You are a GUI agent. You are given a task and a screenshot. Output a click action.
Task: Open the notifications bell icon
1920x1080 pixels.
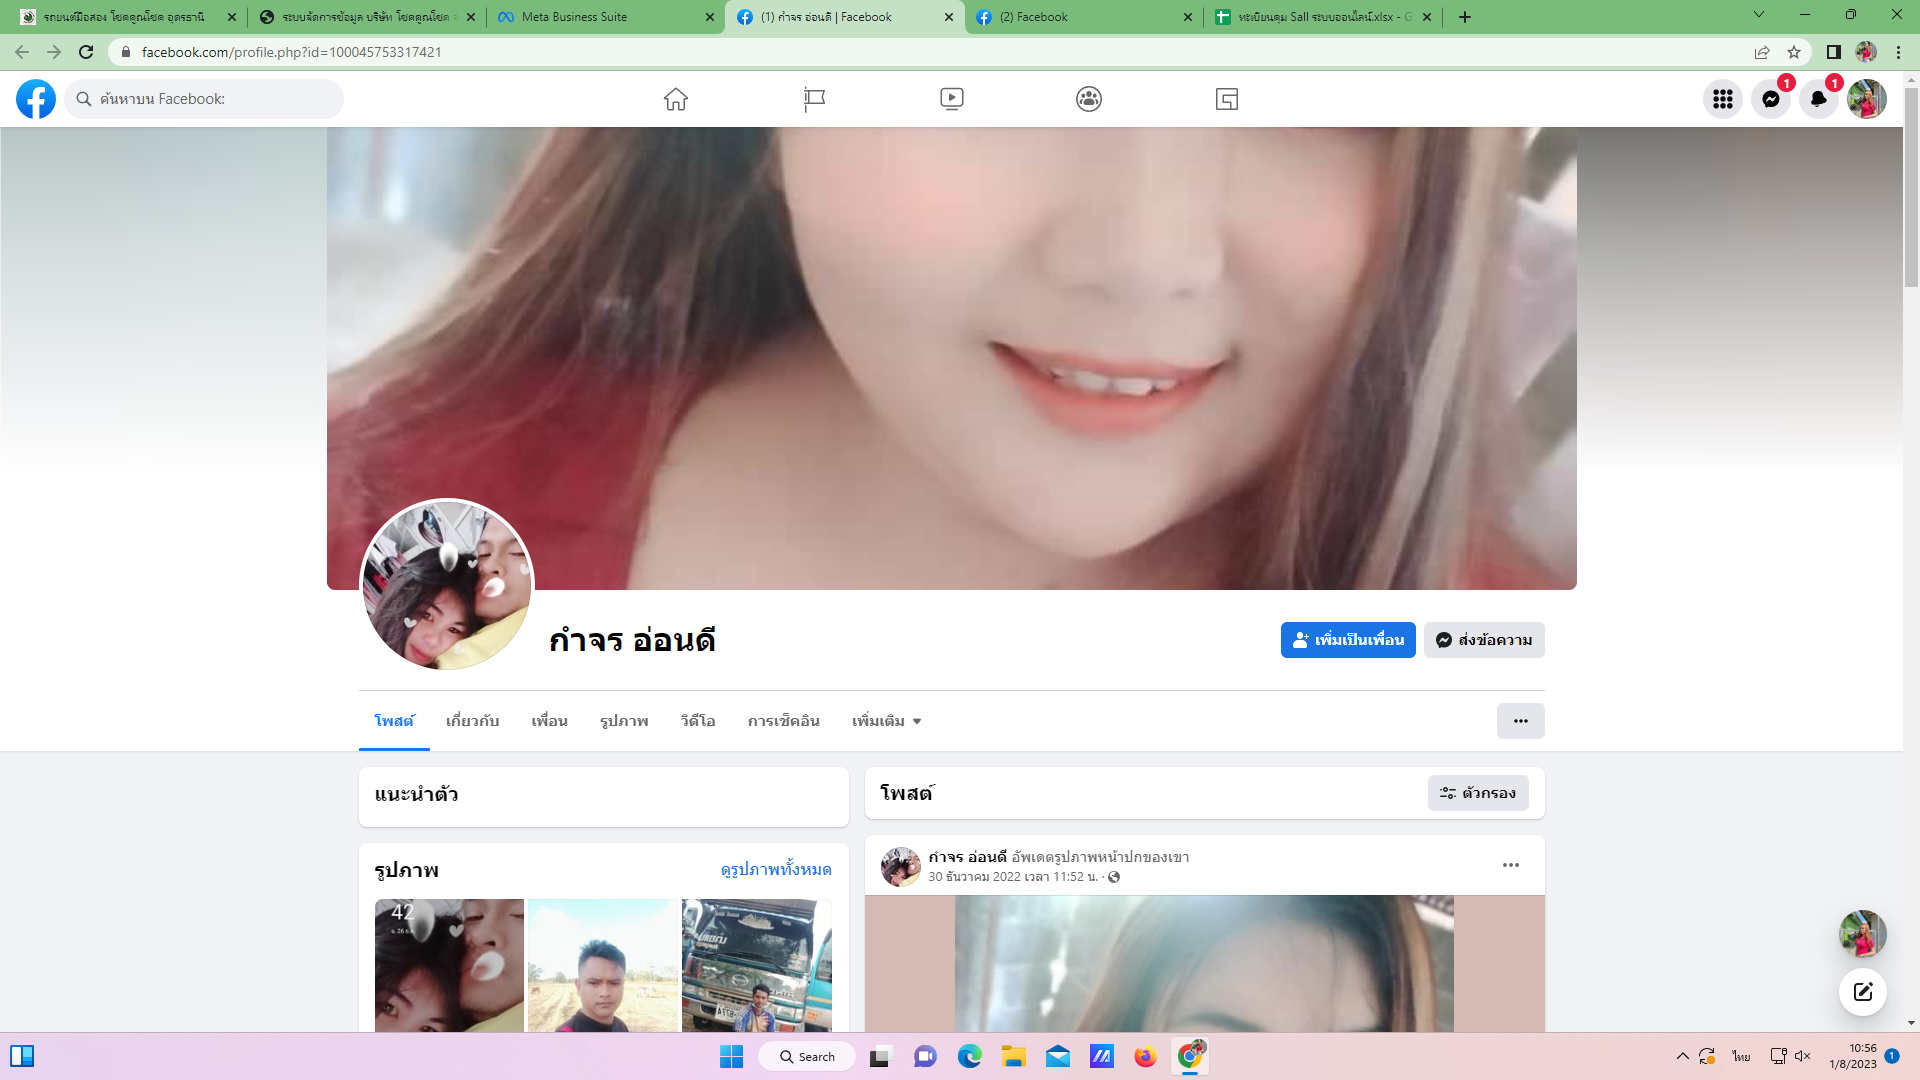[x=1818, y=99]
